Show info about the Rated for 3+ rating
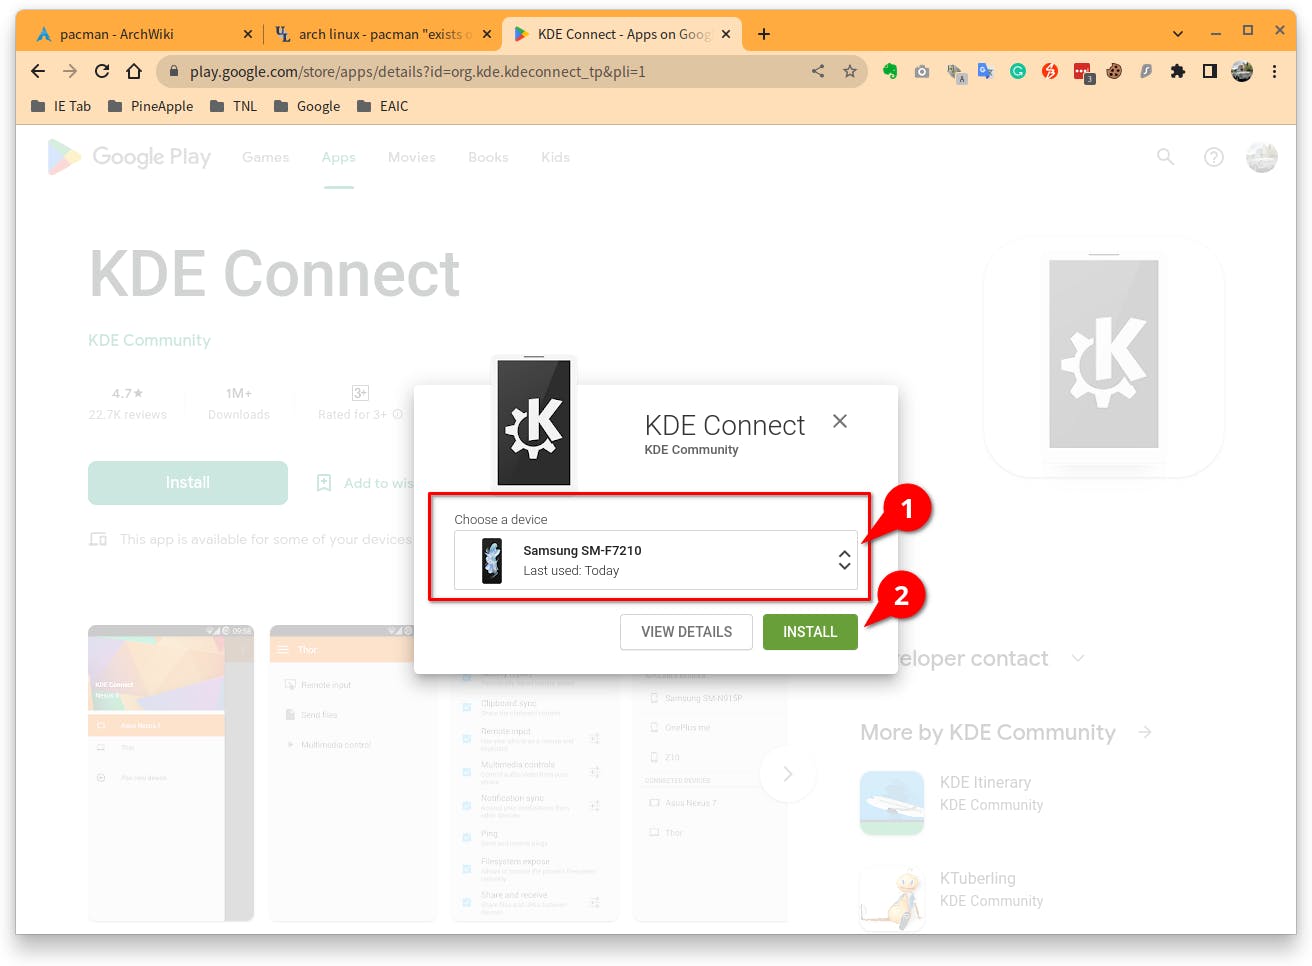Image resolution: width=1312 pixels, height=966 pixels. 398,414
